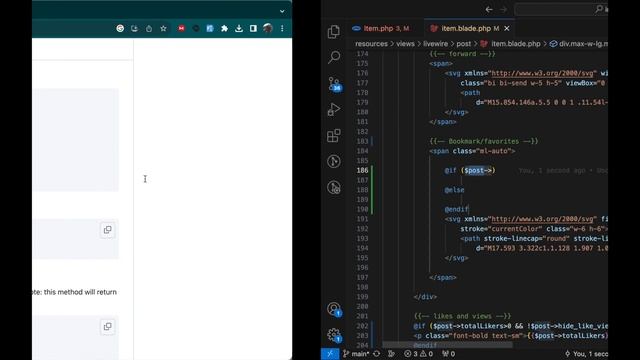640x360 pixels.
Task: Click line number 186 in the gutter
Action: (362, 171)
